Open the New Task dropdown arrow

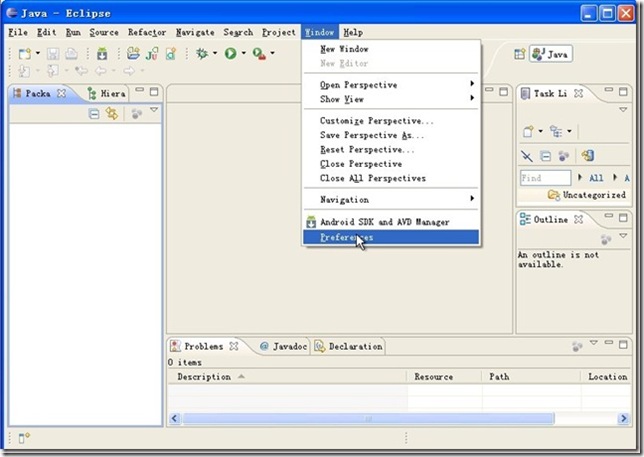tap(540, 131)
